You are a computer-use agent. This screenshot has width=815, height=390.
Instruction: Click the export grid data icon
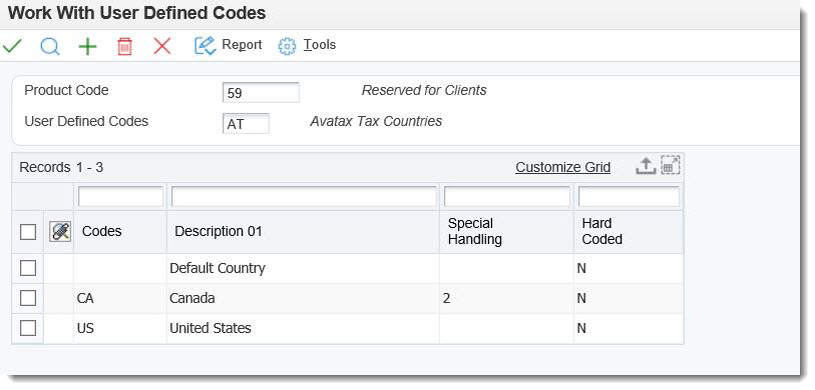point(646,166)
